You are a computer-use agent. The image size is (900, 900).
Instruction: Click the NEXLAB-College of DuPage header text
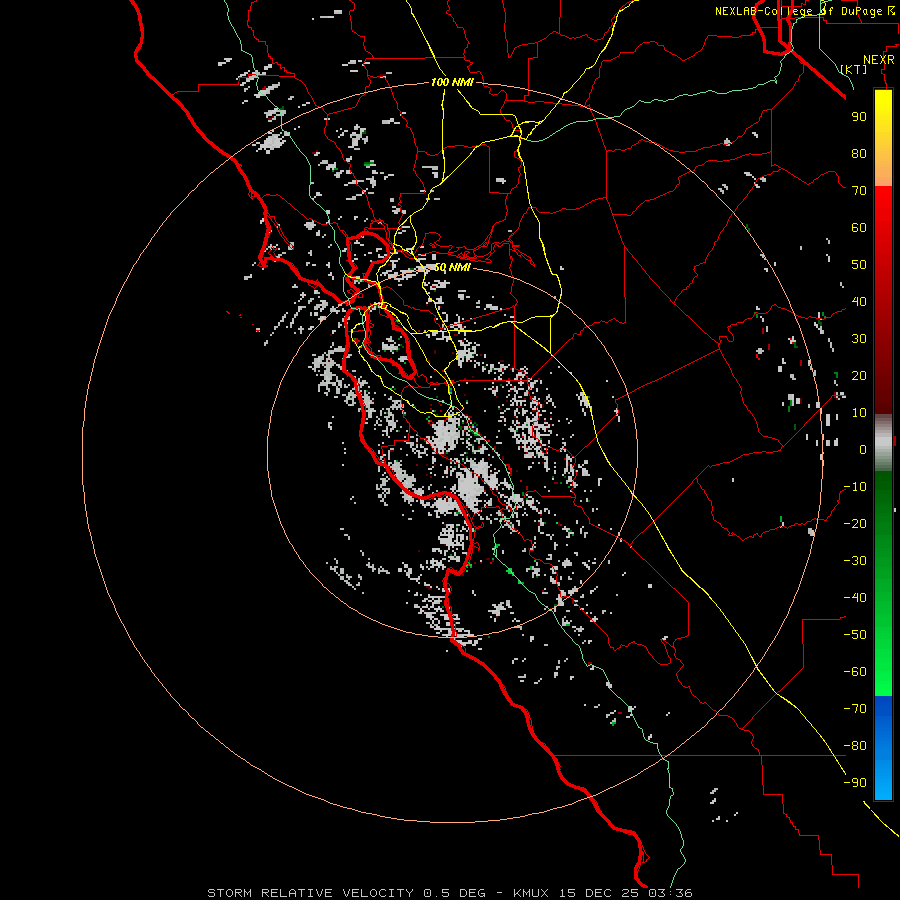click(804, 11)
